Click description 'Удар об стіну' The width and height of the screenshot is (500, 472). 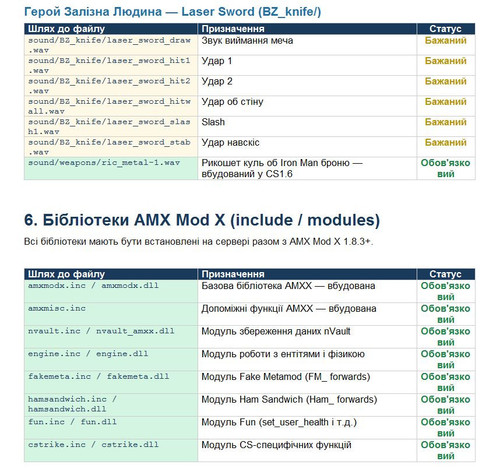pos(232,102)
